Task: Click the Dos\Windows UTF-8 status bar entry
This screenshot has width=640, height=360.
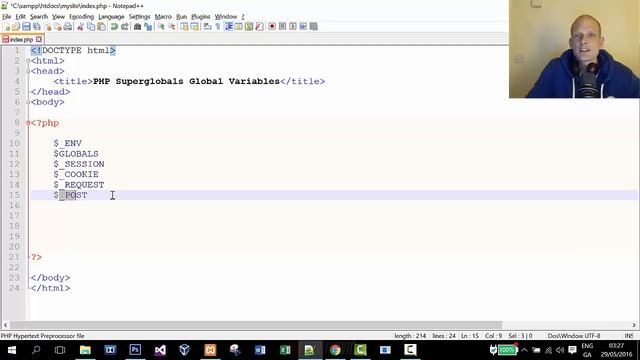Action: (574, 336)
